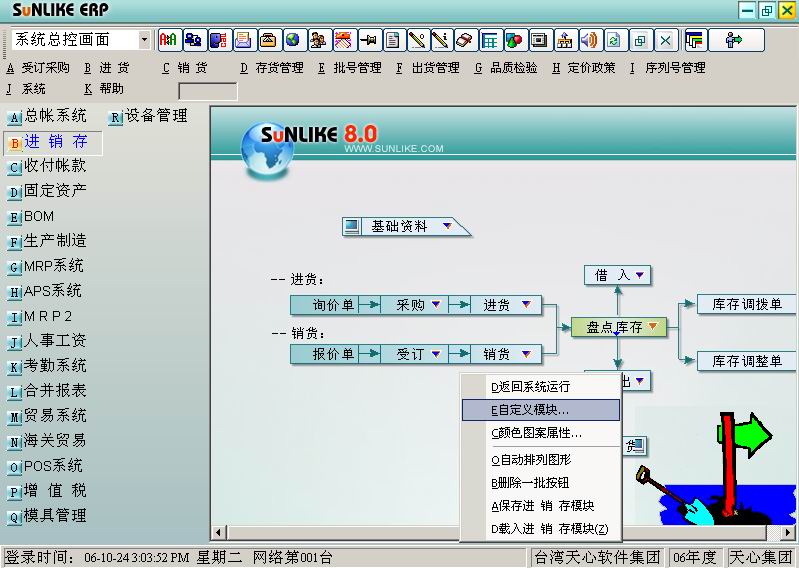Expand the 借入 dropdown arrow
The image size is (799, 568).
(640, 275)
